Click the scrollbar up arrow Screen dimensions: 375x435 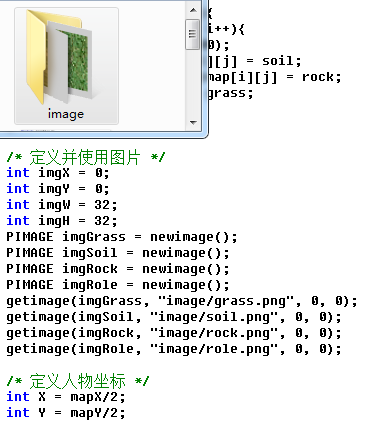(193, 10)
